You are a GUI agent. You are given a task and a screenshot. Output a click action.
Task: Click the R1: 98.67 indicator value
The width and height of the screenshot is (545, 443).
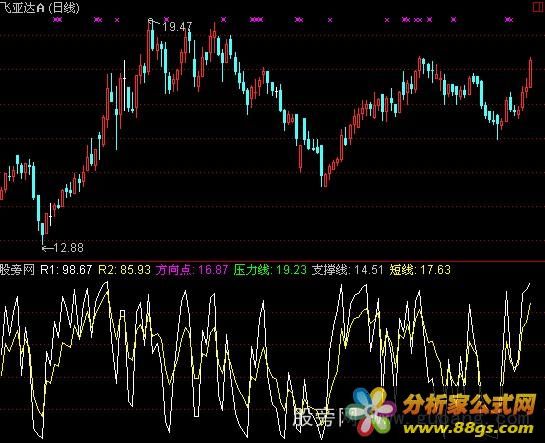coord(66,270)
